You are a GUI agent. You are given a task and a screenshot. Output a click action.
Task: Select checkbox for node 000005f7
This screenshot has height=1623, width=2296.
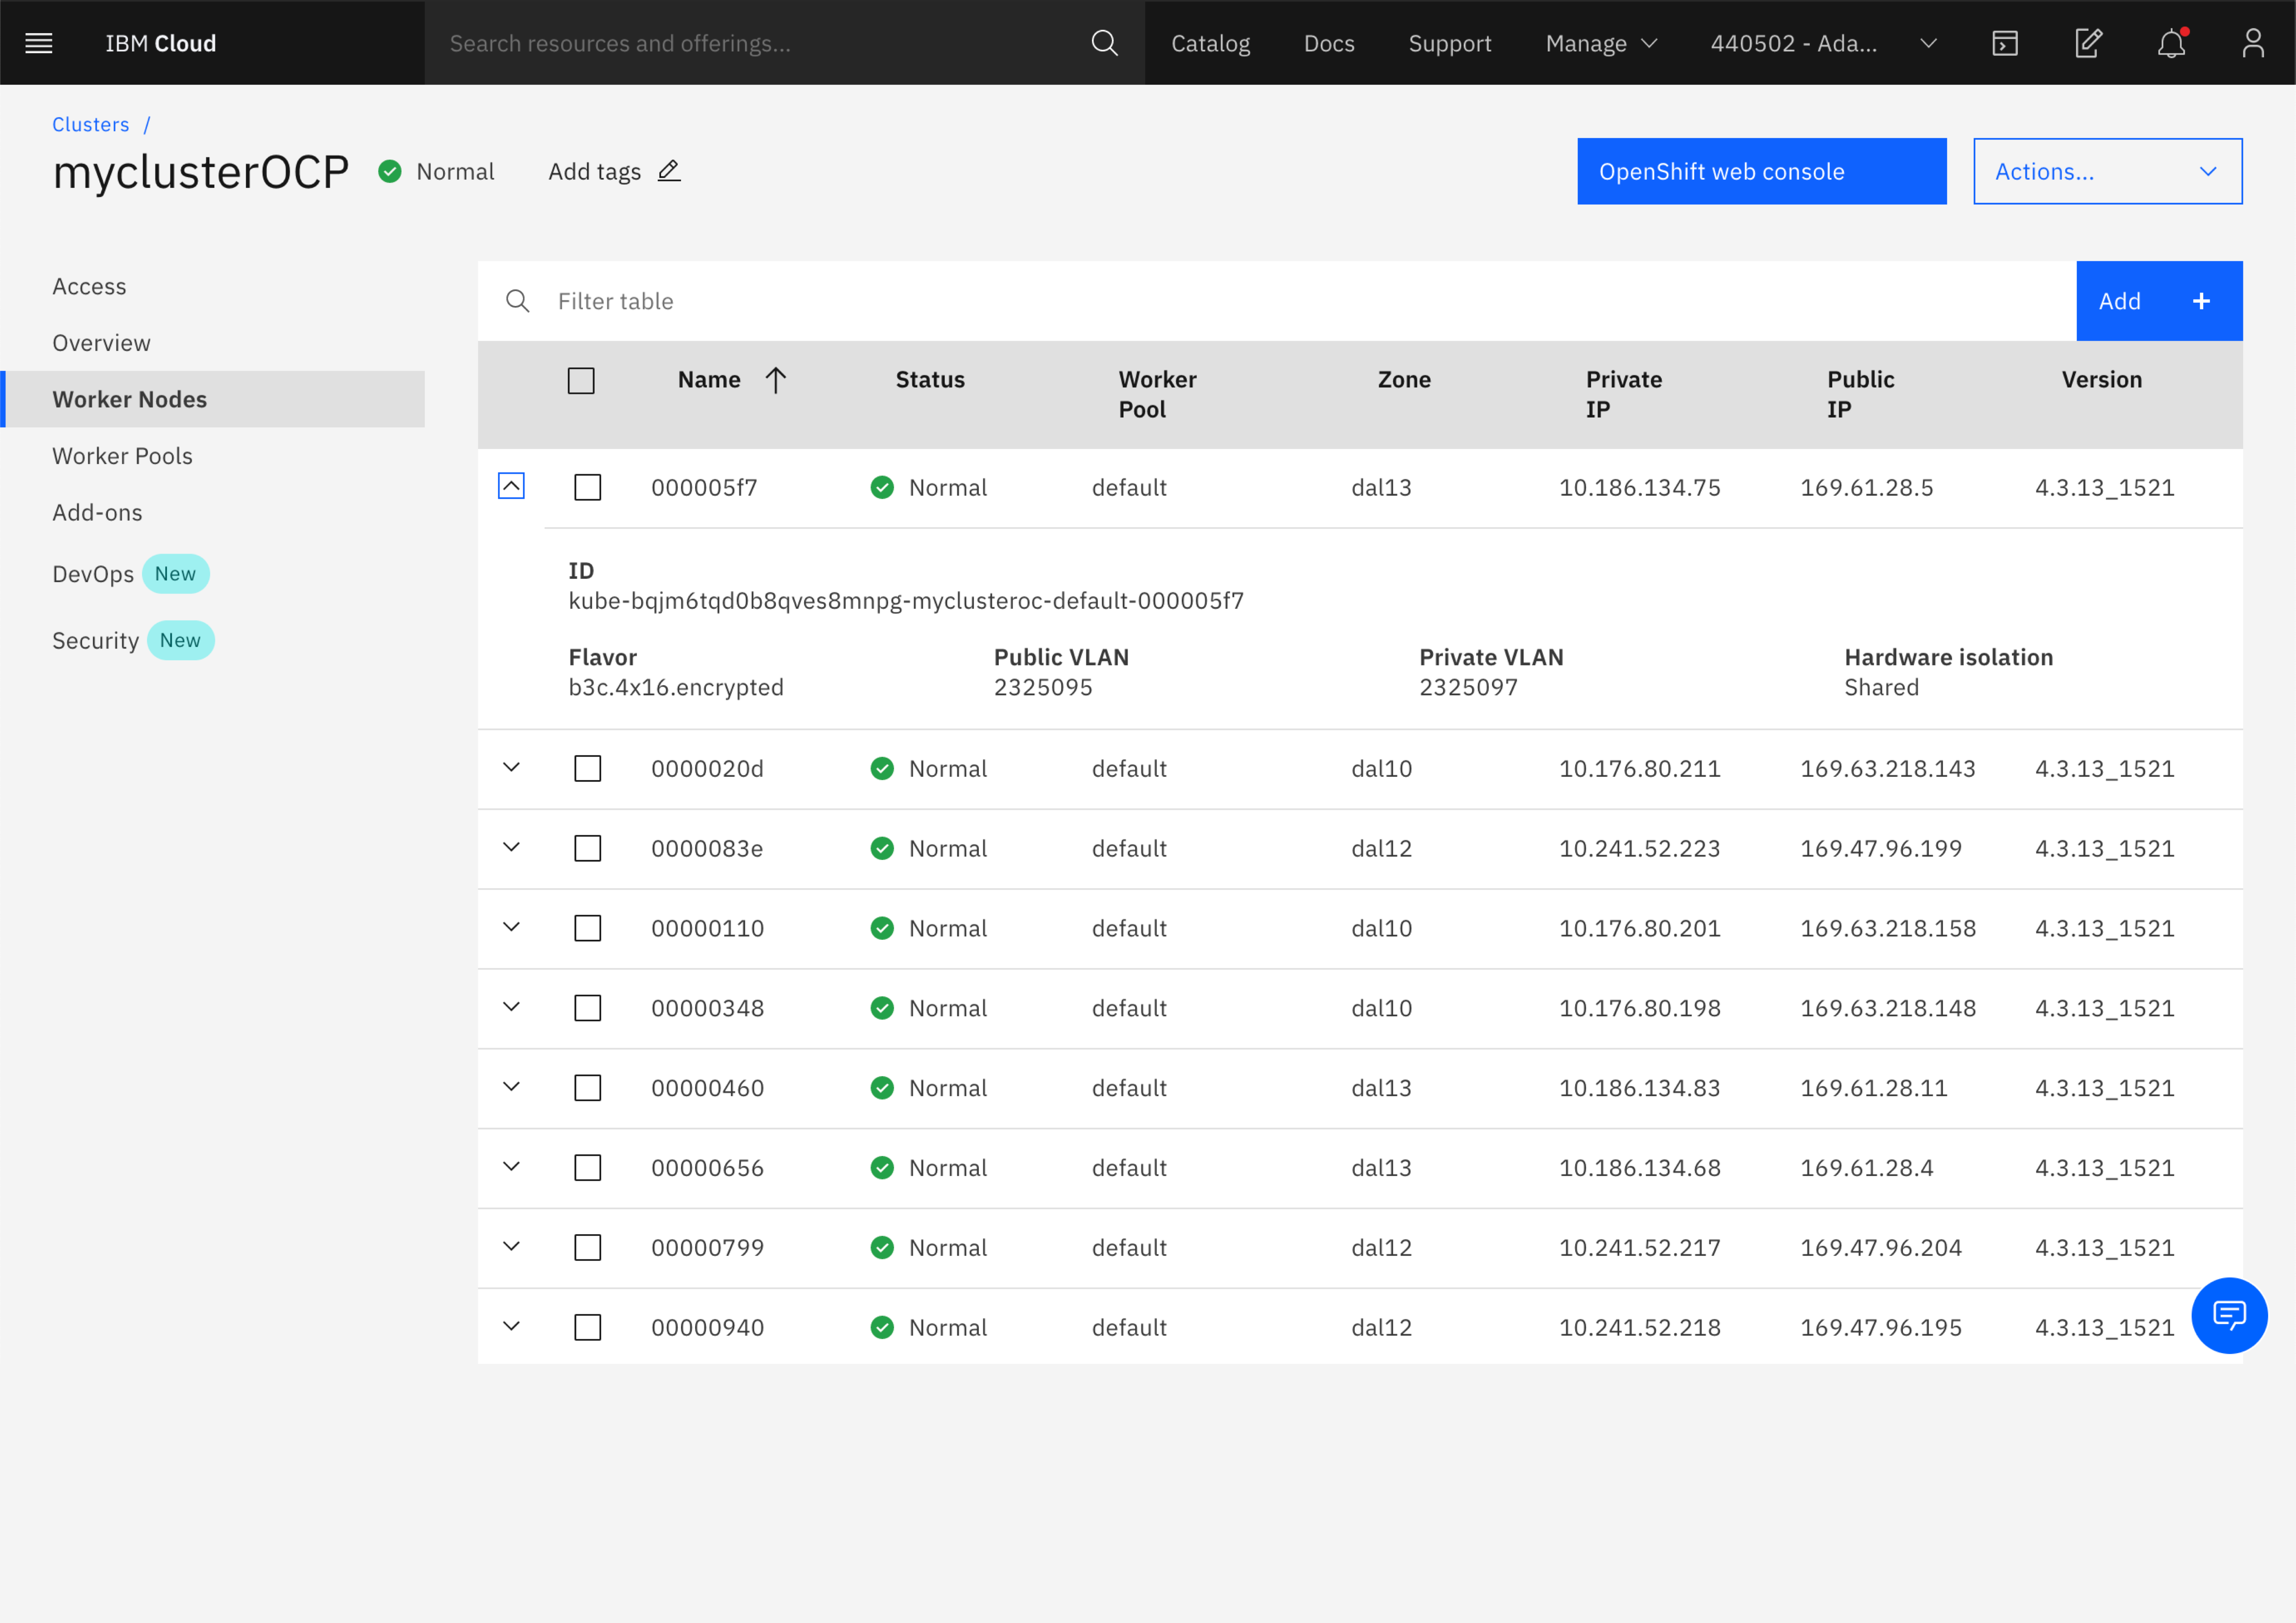[x=588, y=487]
